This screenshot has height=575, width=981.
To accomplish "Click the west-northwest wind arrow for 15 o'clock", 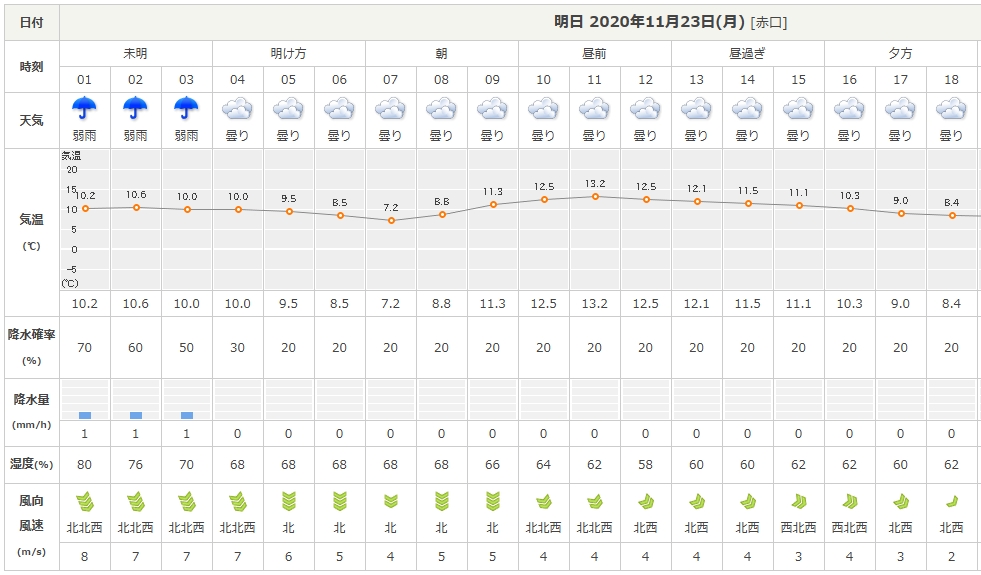I will pyautogui.click(x=799, y=501).
